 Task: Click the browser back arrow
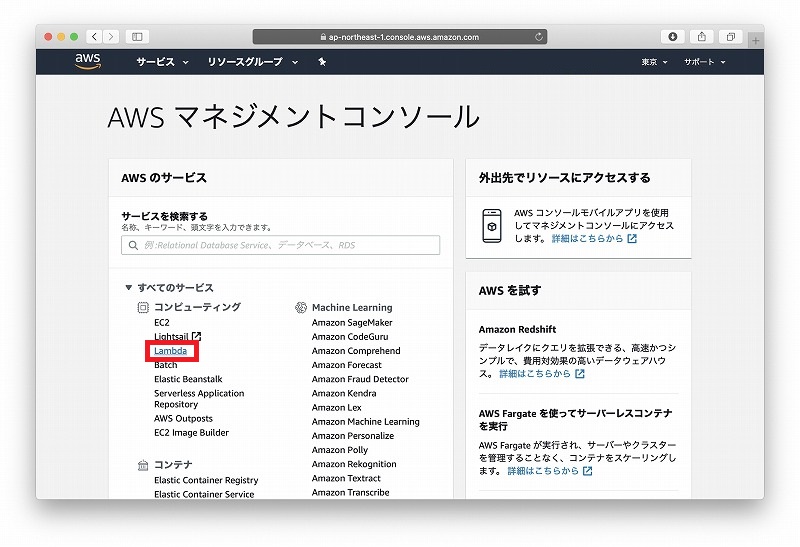click(x=93, y=37)
